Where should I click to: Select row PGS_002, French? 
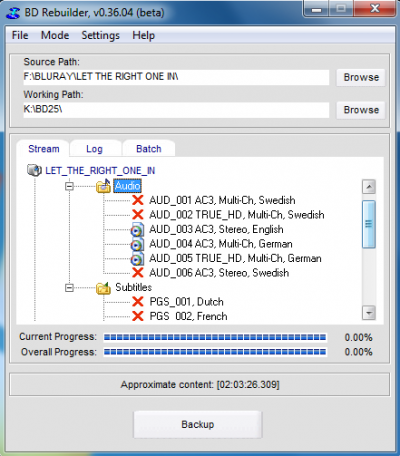coord(188,316)
